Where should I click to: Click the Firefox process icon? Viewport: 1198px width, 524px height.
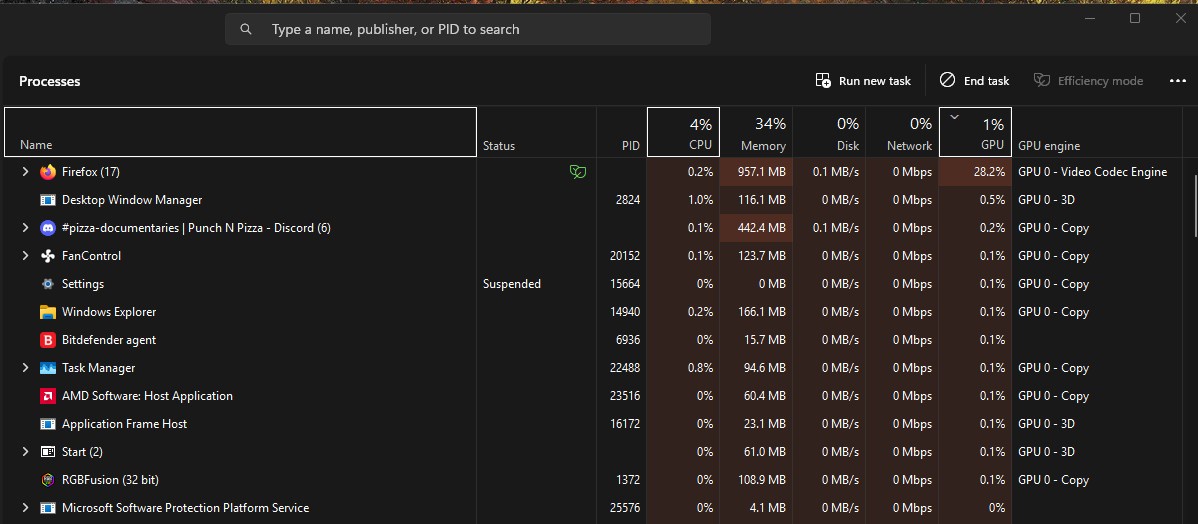[x=48, y=172]
